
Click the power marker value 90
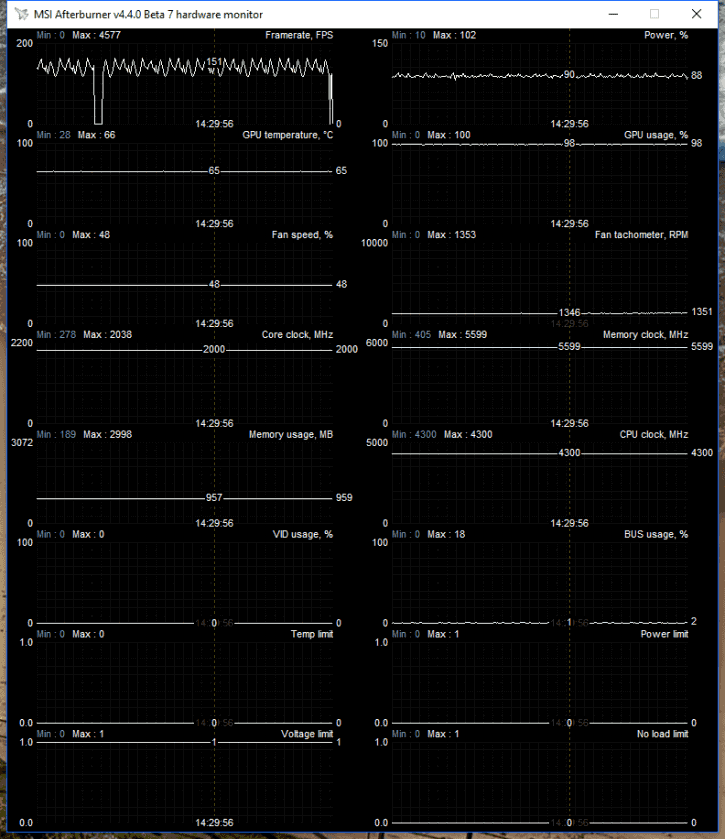(569, 75)
